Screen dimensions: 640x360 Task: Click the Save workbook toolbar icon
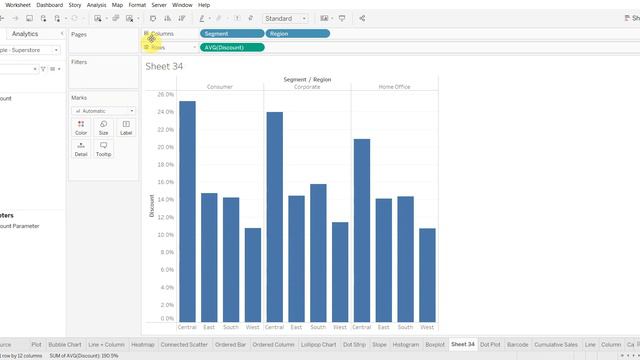(x=29, y=18)
